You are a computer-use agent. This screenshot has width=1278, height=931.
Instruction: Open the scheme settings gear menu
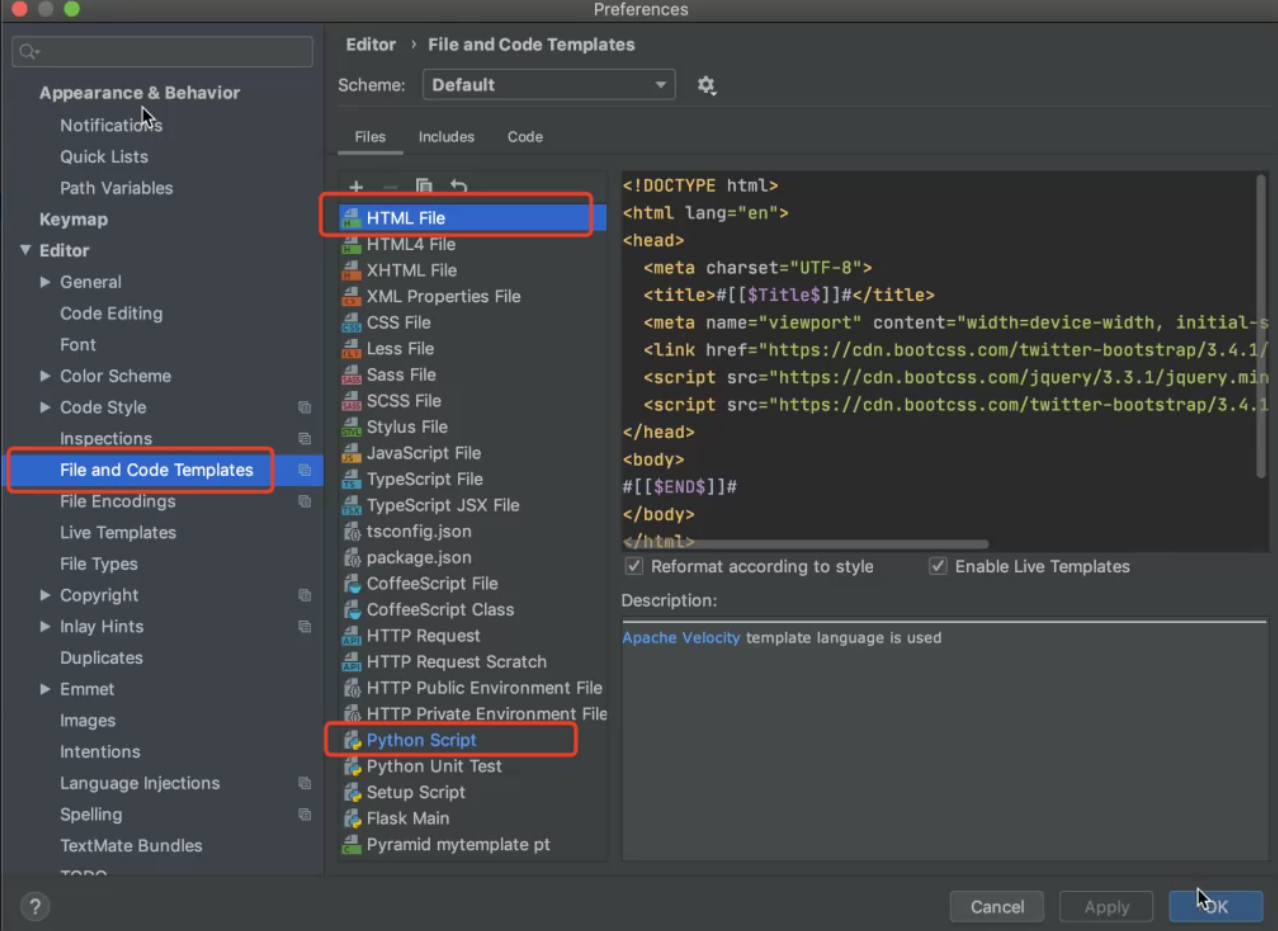click(x=706, y=85)
